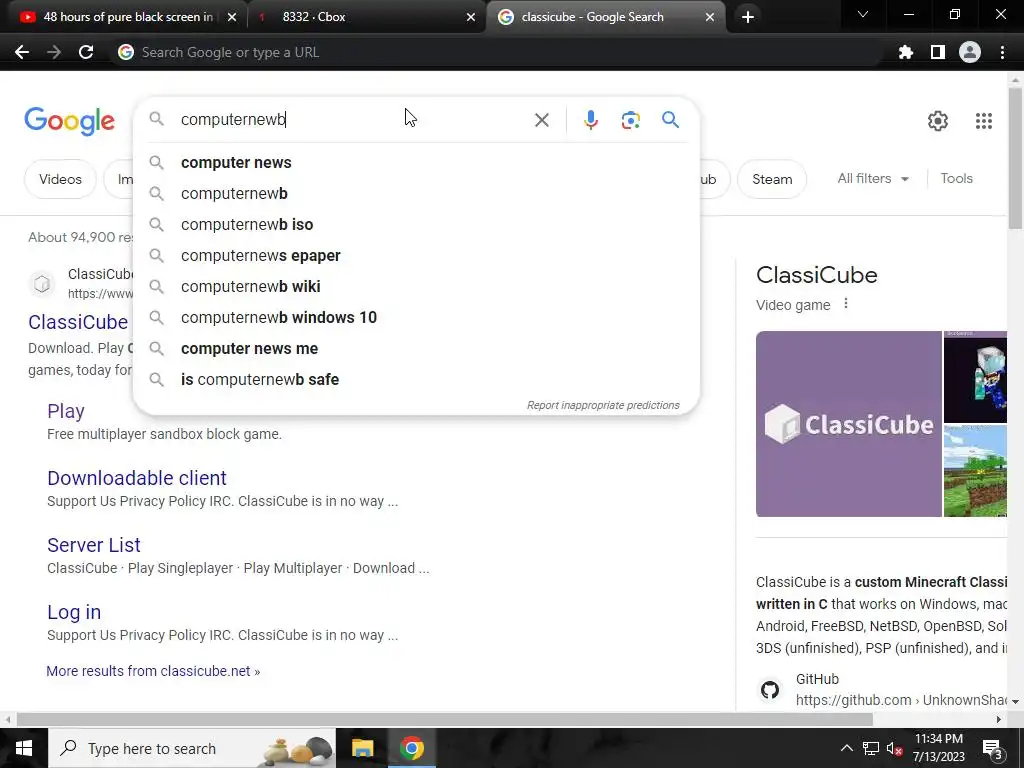Show hidden system tray icons
Viewport: 1024px width, 768px height.
pyautogui.click(x=846, y=748)
